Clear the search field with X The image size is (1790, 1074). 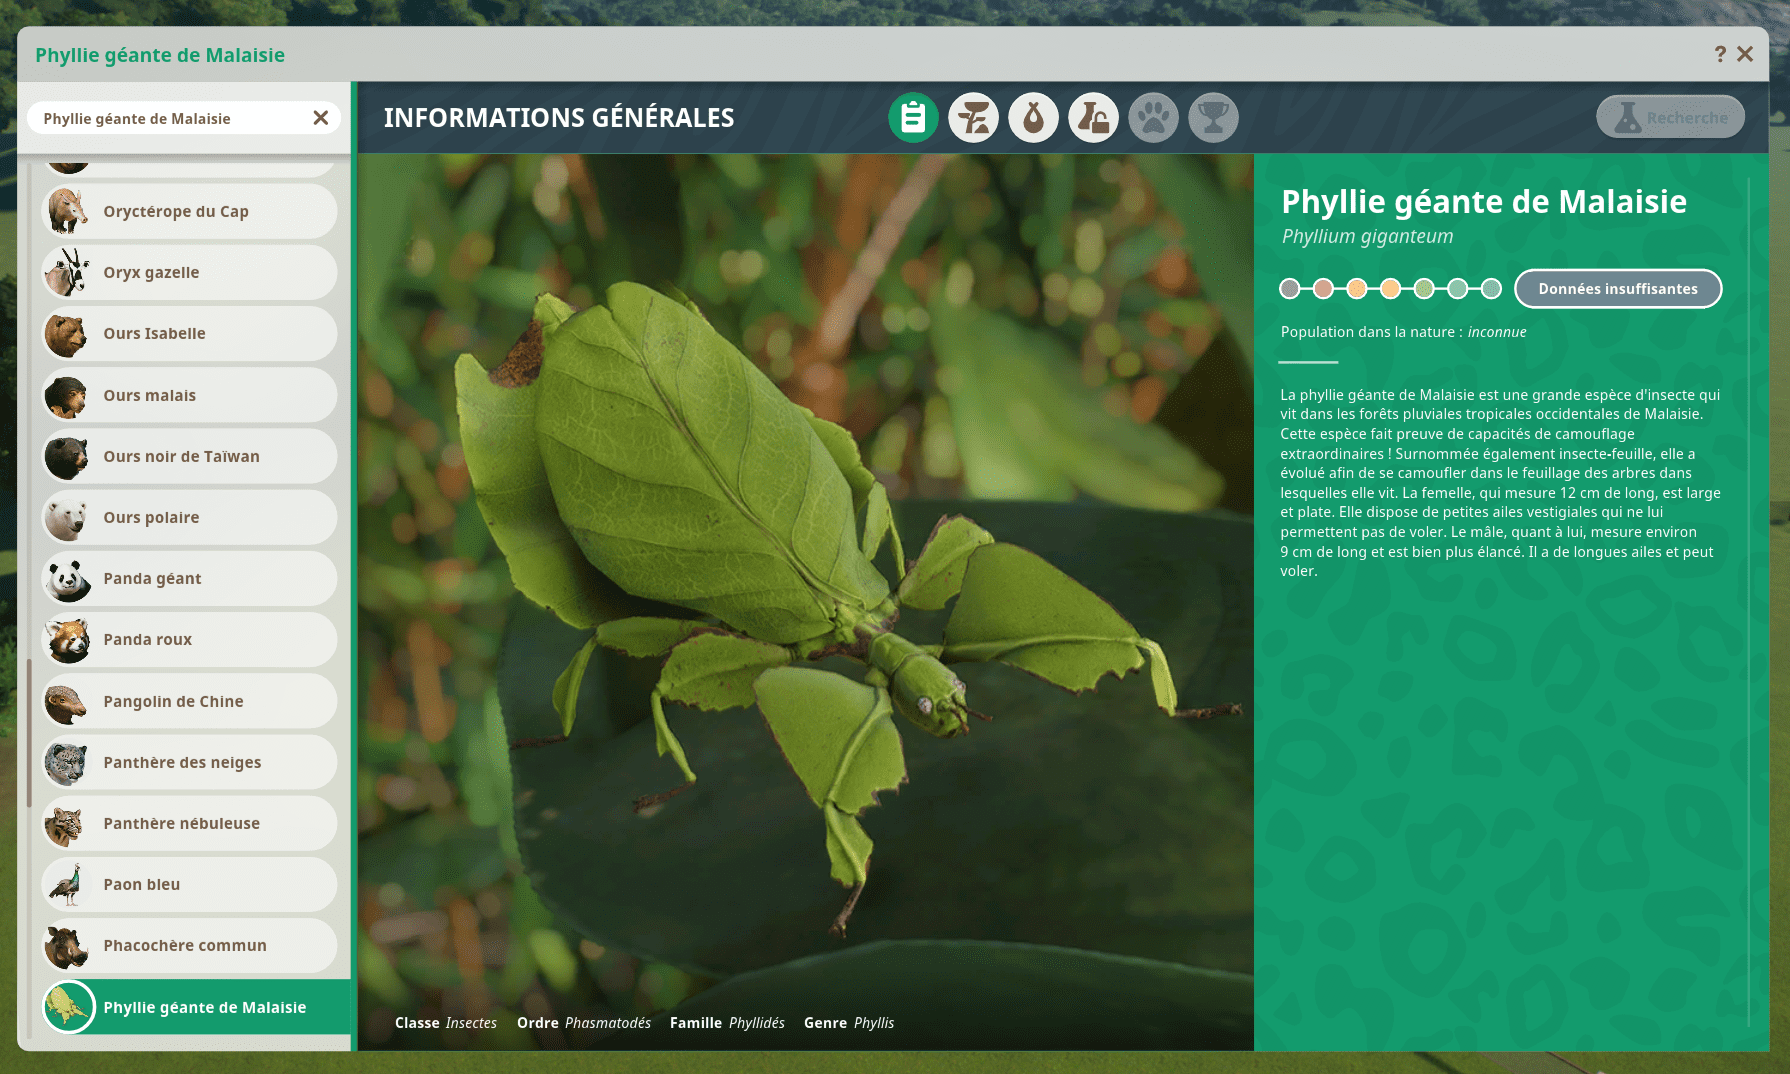point(320,118)
